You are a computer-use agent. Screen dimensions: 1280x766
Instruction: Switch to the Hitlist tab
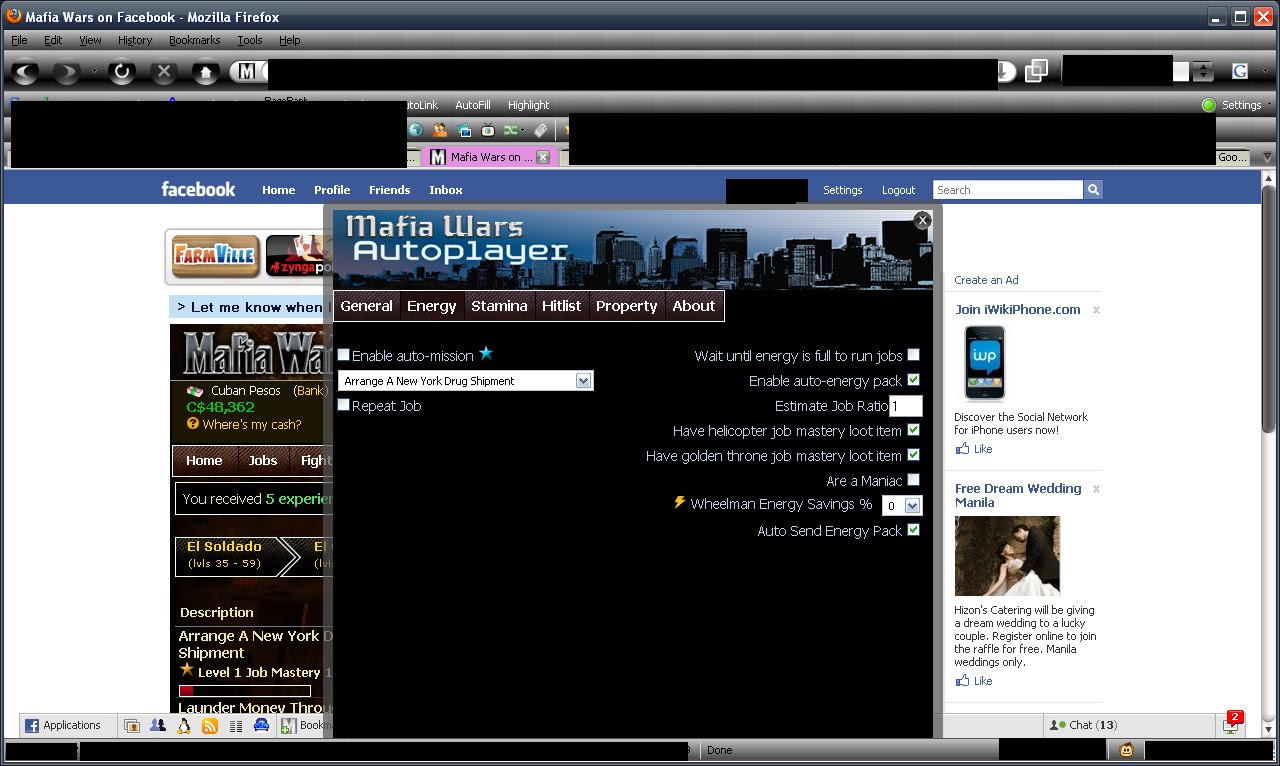[561, 306]
